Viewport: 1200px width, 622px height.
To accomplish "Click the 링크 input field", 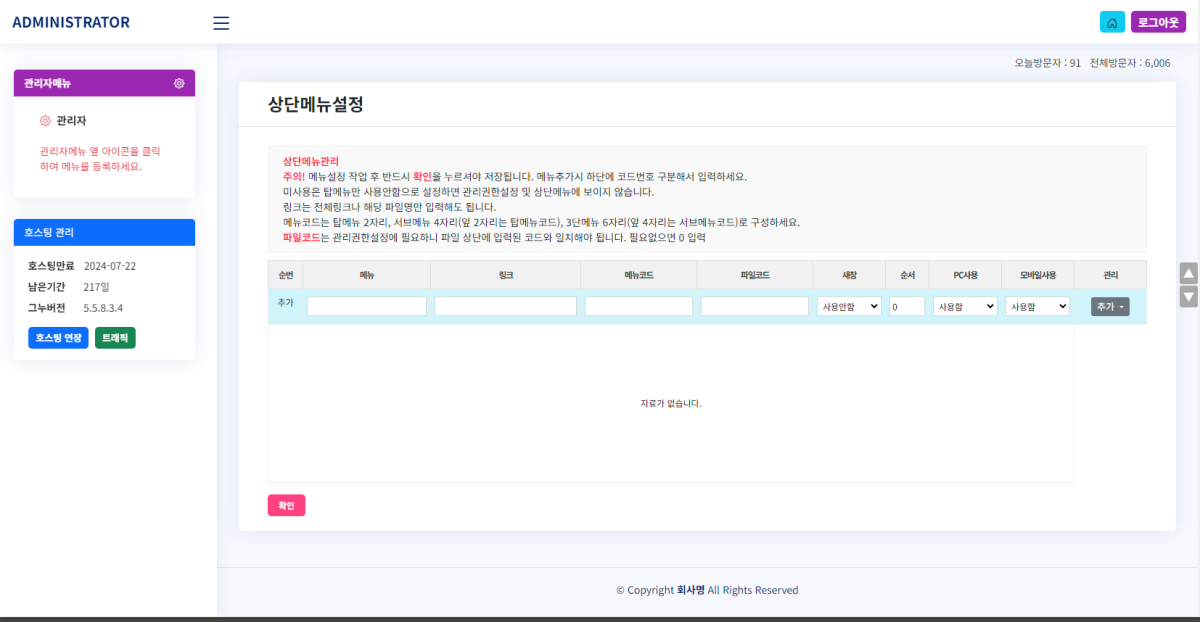I will click(505, 306).
